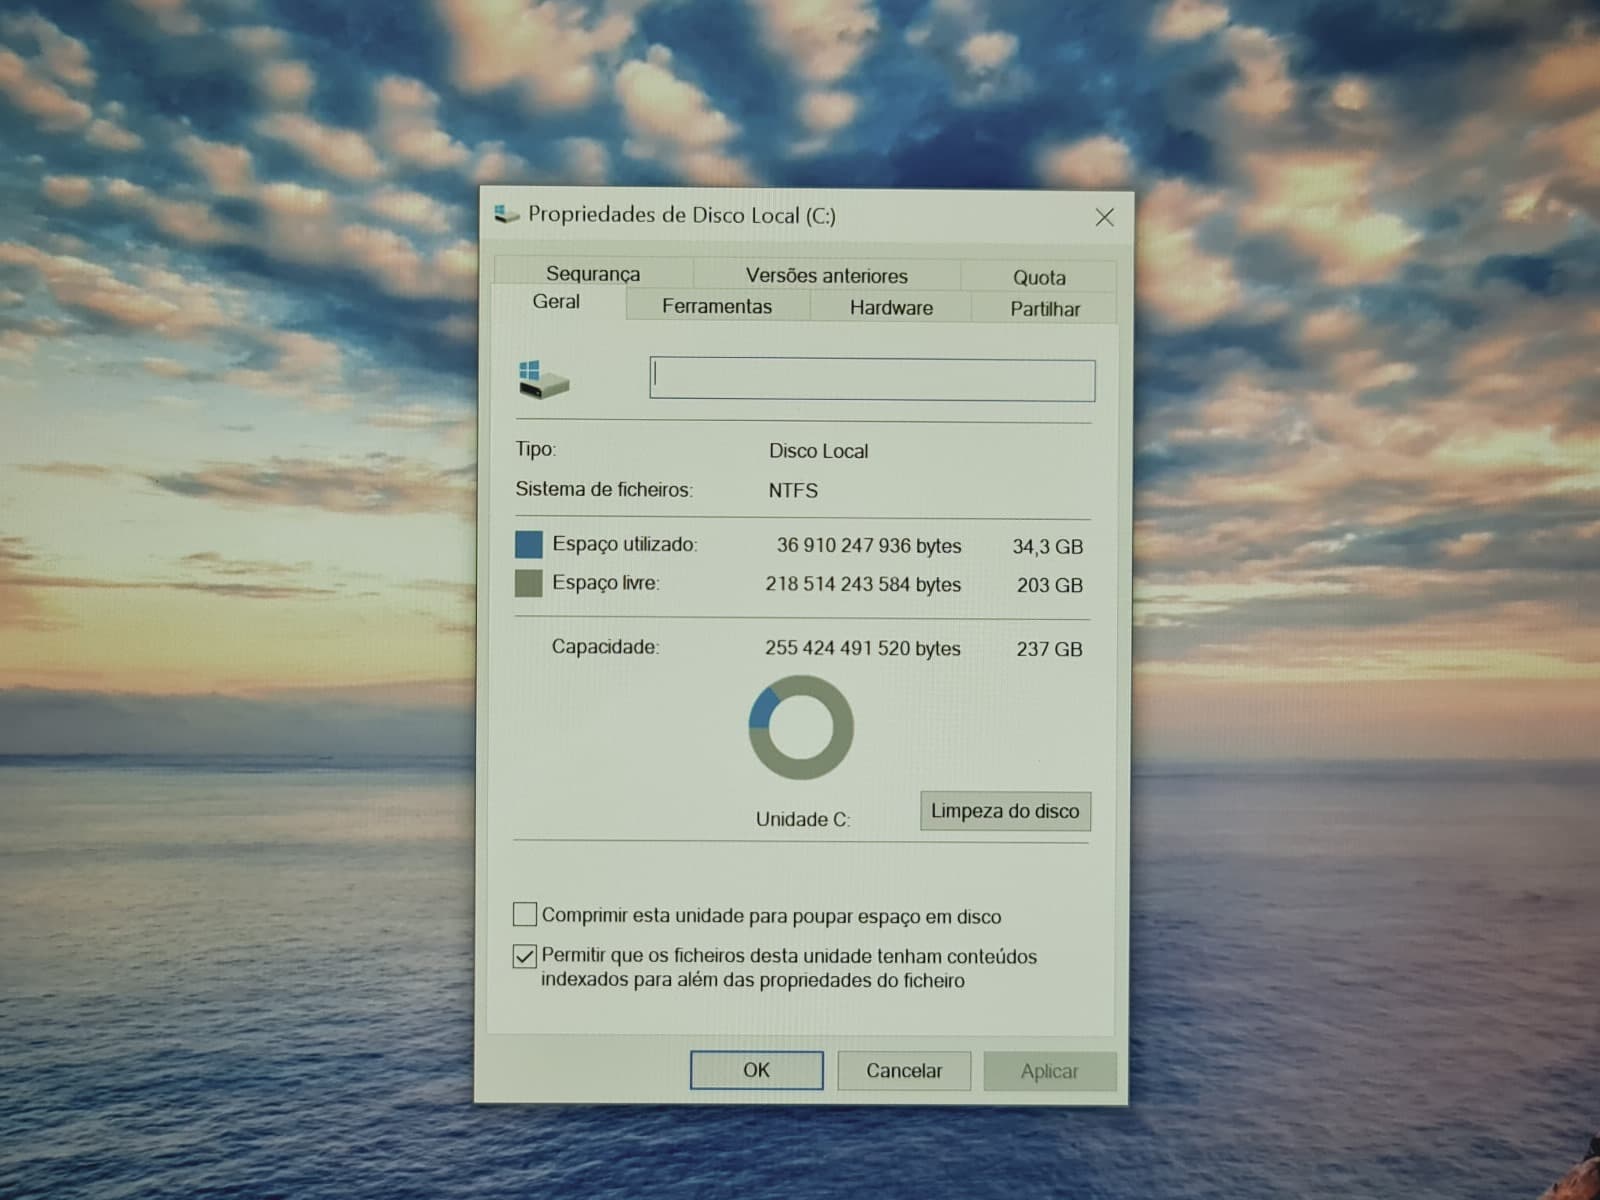This screenshot has height=1200, width=1600.
Task: Uncheck Permitir que os ficheiros indexados checkbox
Action: tap(525, 956)
